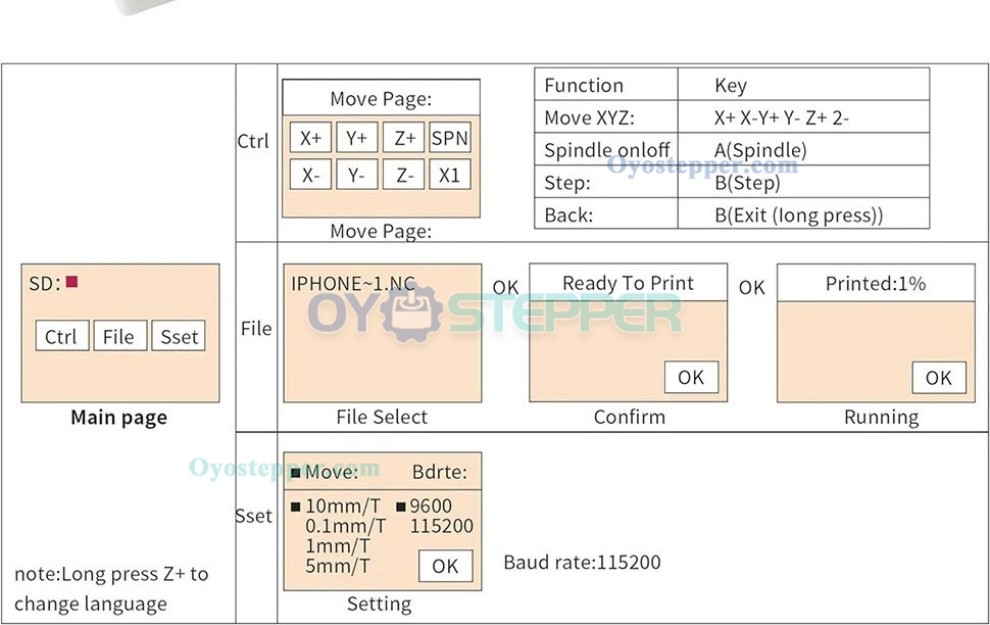Open File from the main page
Image resolution: width=990 pixels, height=625 pixels.
click(x=120, y=335)
